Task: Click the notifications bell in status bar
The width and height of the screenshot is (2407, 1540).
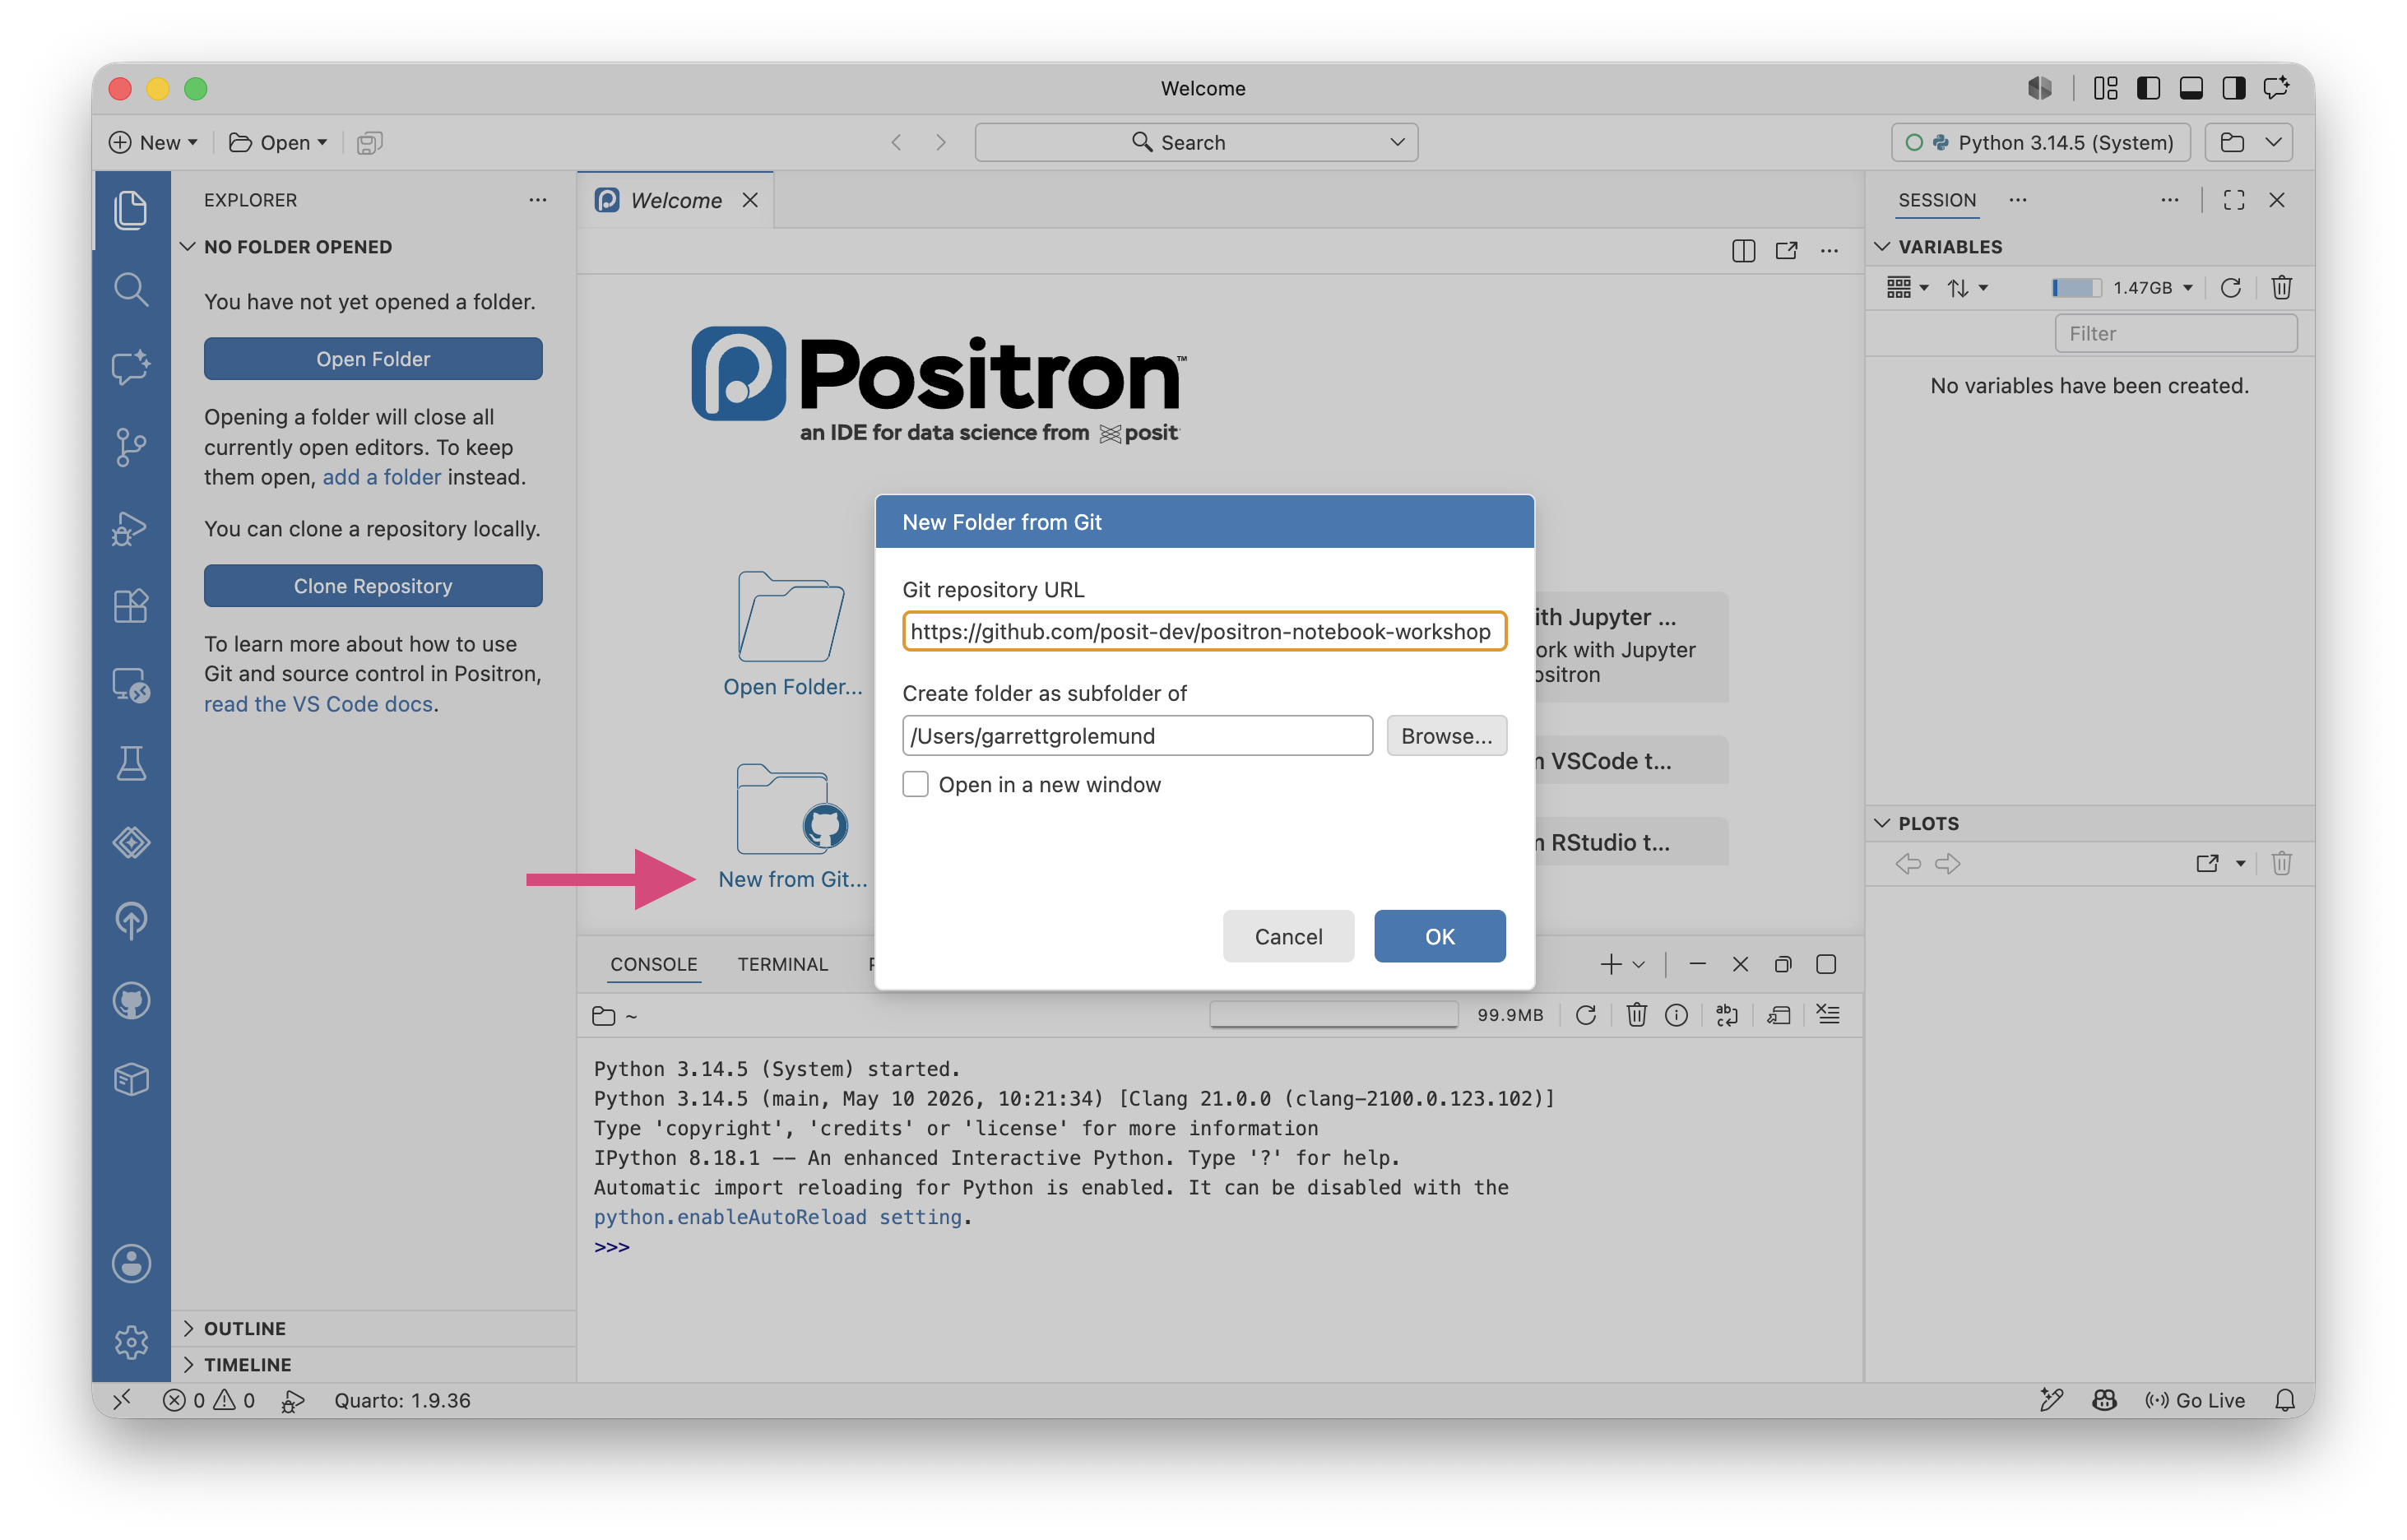Action: pyautogui.click(x=2284, y=1400)
